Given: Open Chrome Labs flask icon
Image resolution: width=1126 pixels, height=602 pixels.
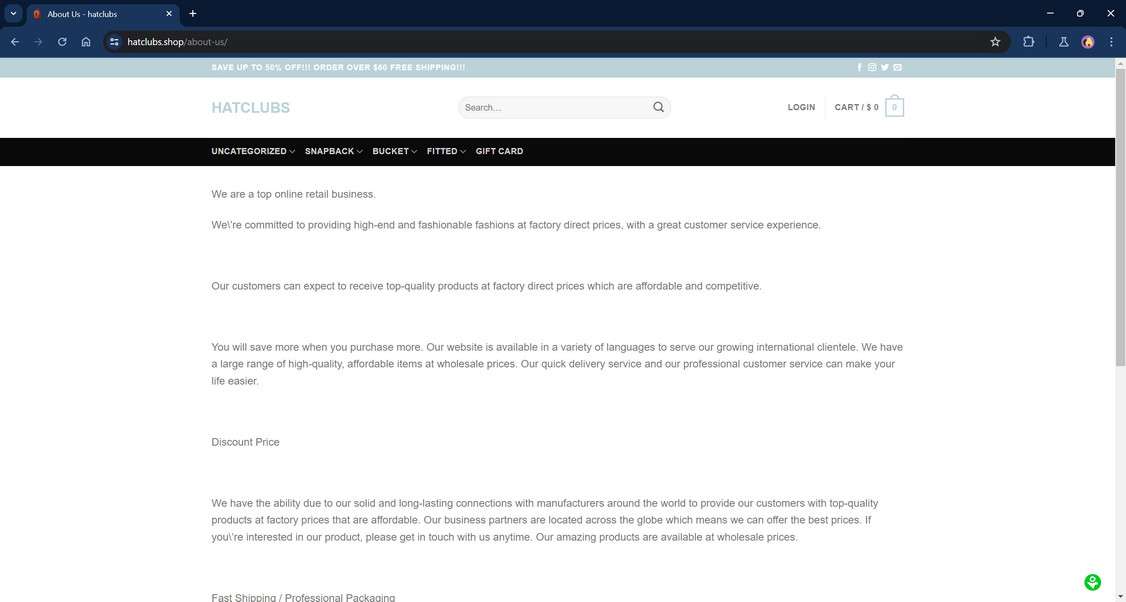Looking at the screenshot, I should tap(1064, 42).
